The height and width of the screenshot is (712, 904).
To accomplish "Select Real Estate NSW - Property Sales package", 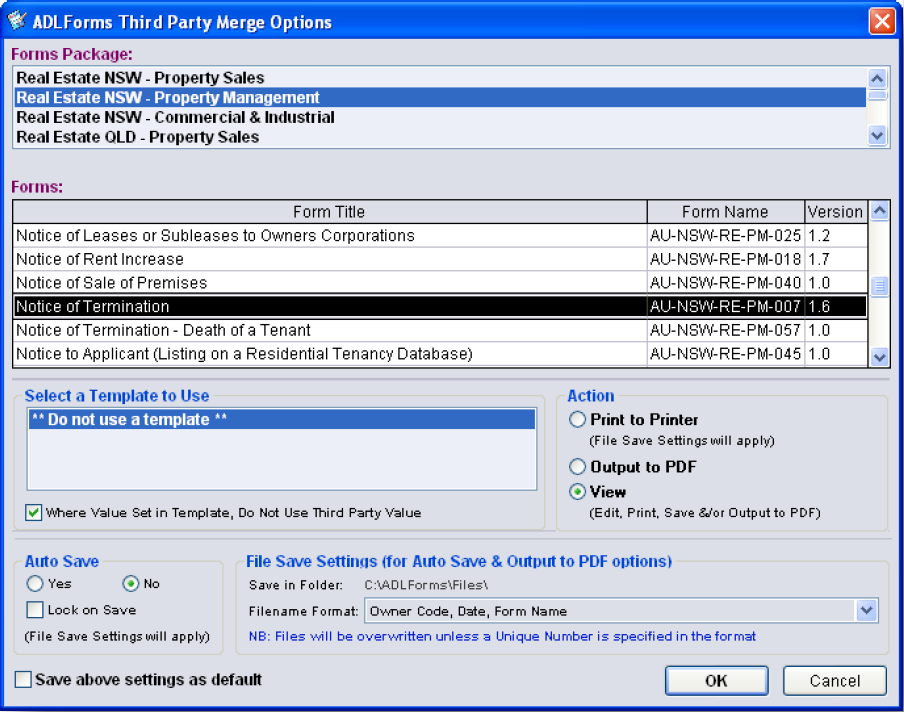I will (x=440, y=78).
